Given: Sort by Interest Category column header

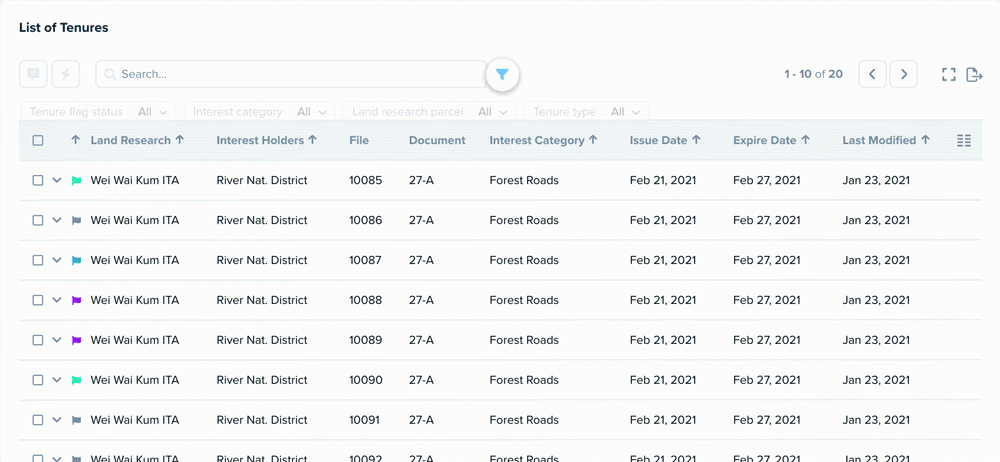Looking at the screenshot, I should pos(543,140).
